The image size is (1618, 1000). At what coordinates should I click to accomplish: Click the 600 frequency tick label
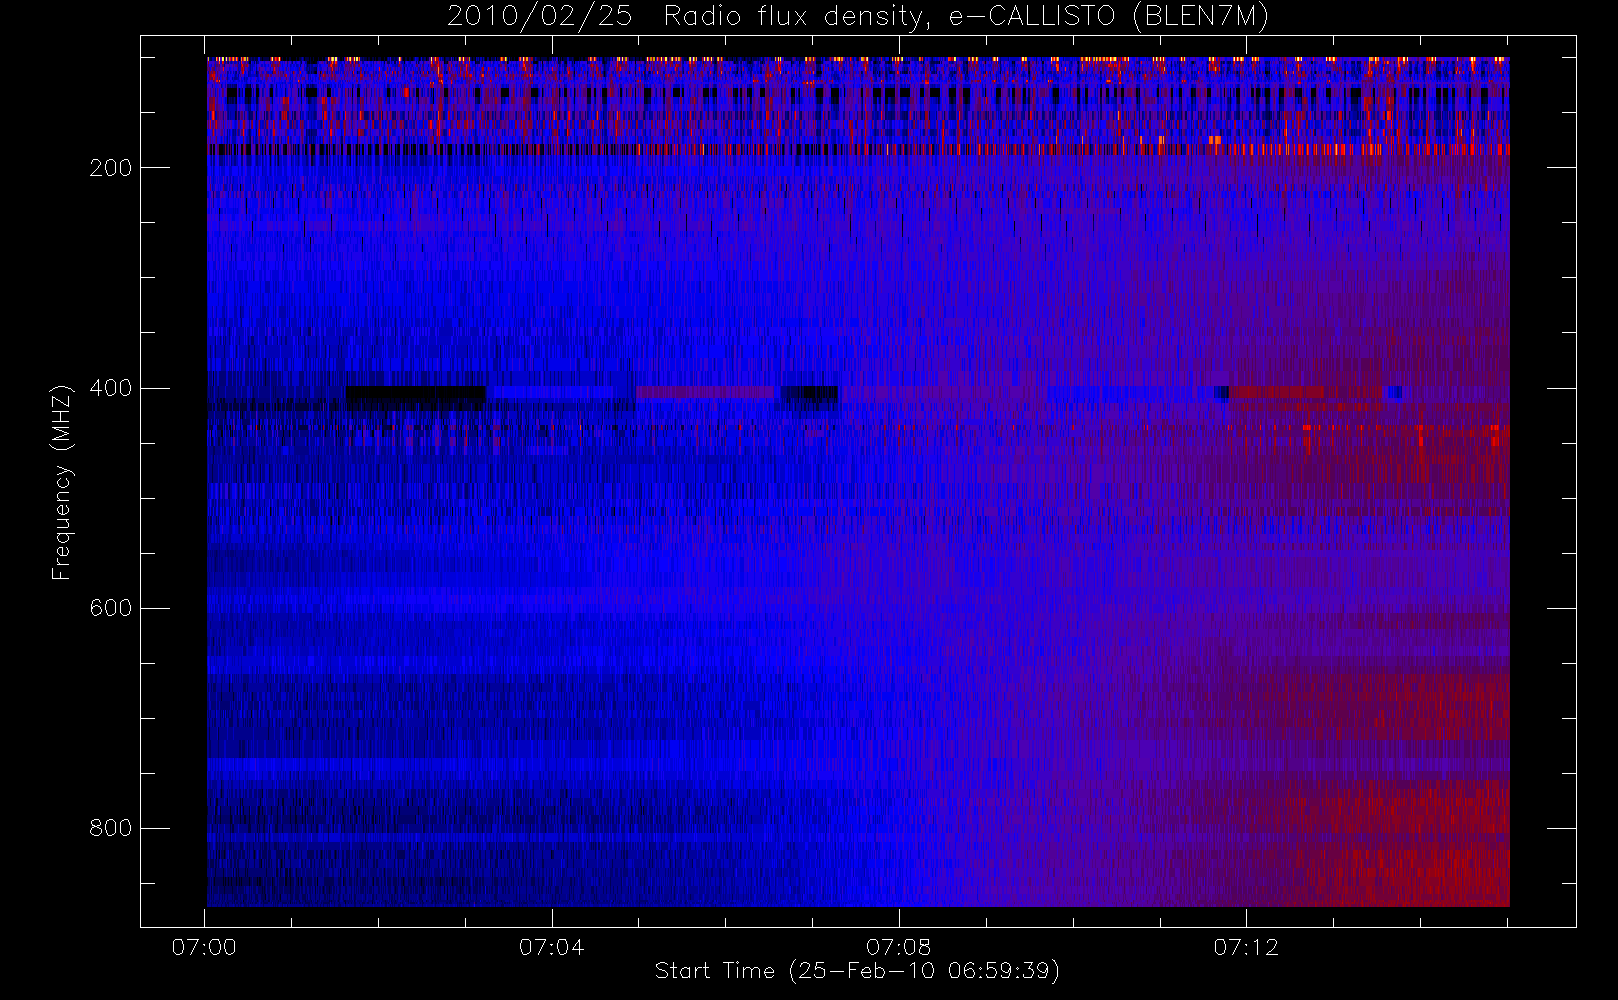click(110, 608)
